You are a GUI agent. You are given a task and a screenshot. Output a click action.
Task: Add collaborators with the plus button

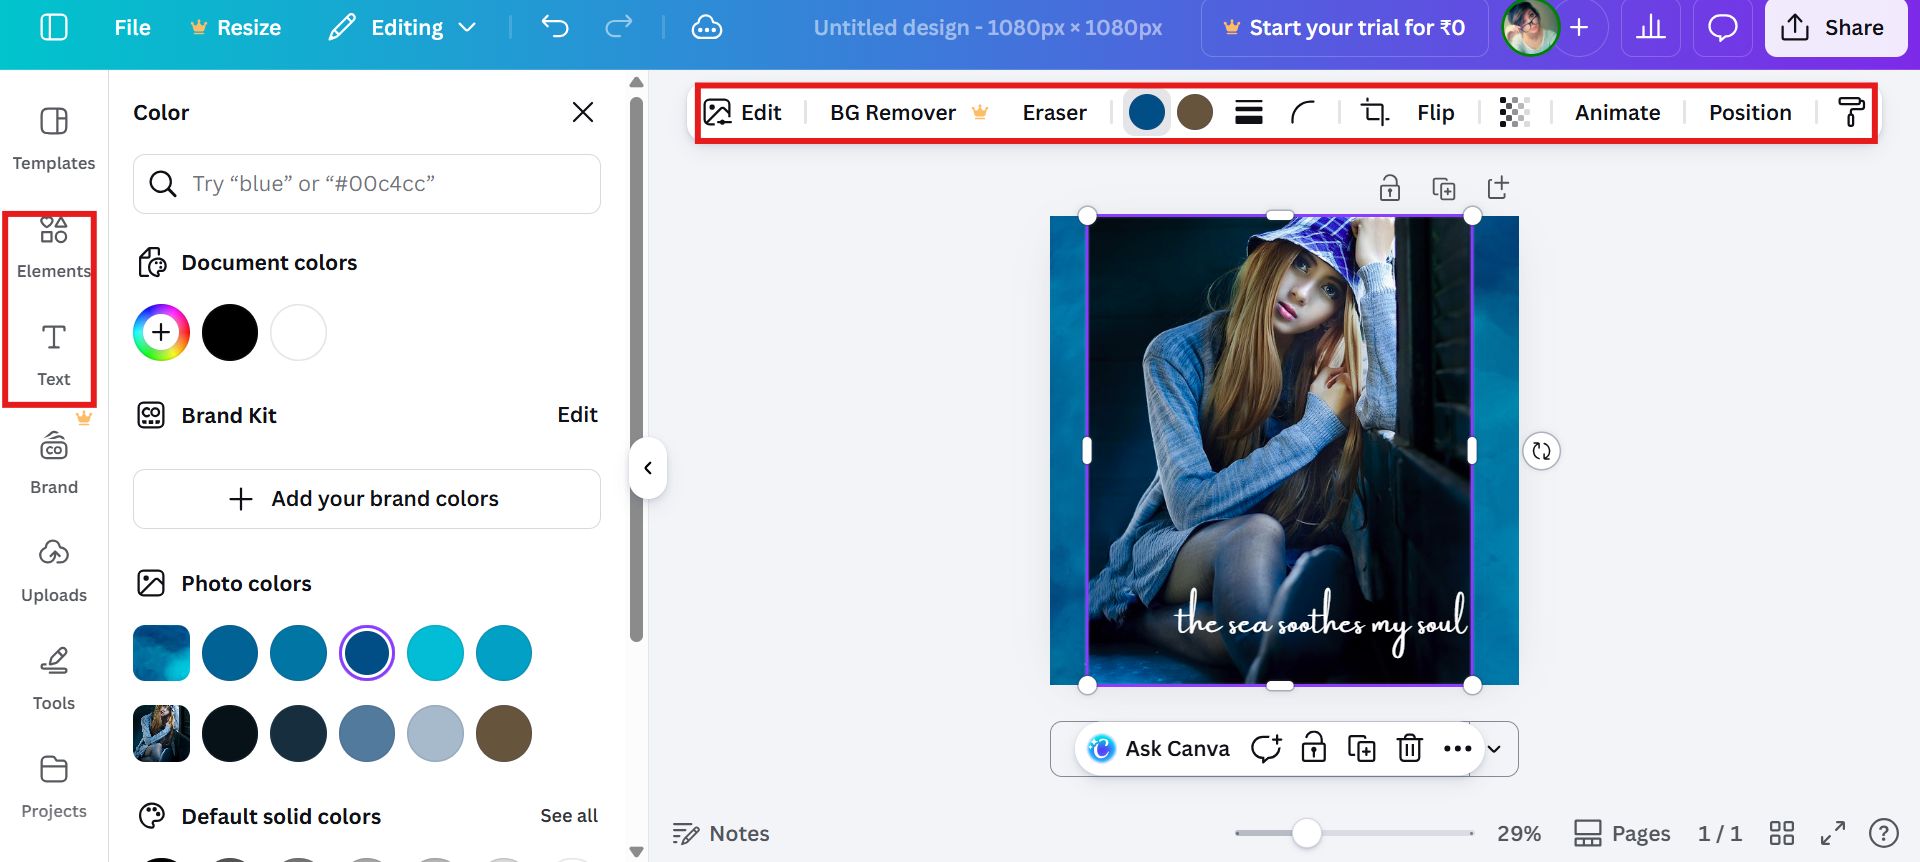pyautogui.click(x=1580, y=27)
